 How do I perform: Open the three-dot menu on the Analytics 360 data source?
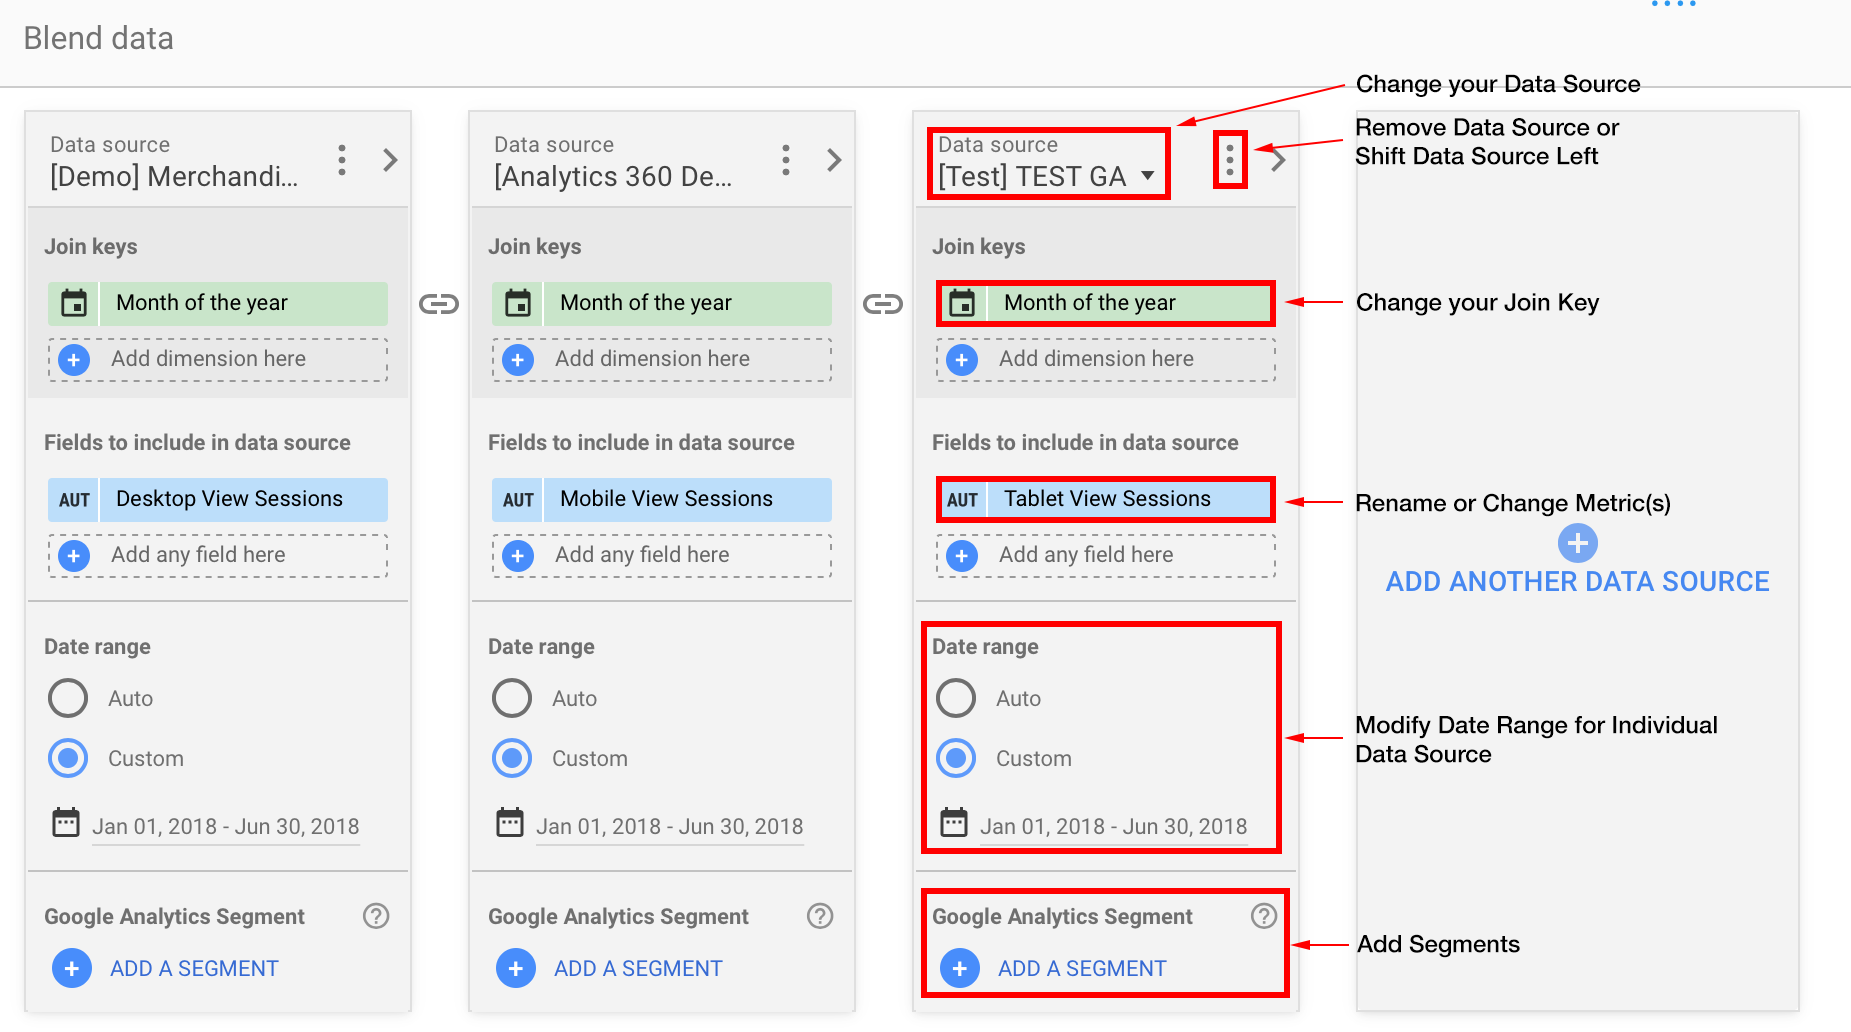(786, 159)
